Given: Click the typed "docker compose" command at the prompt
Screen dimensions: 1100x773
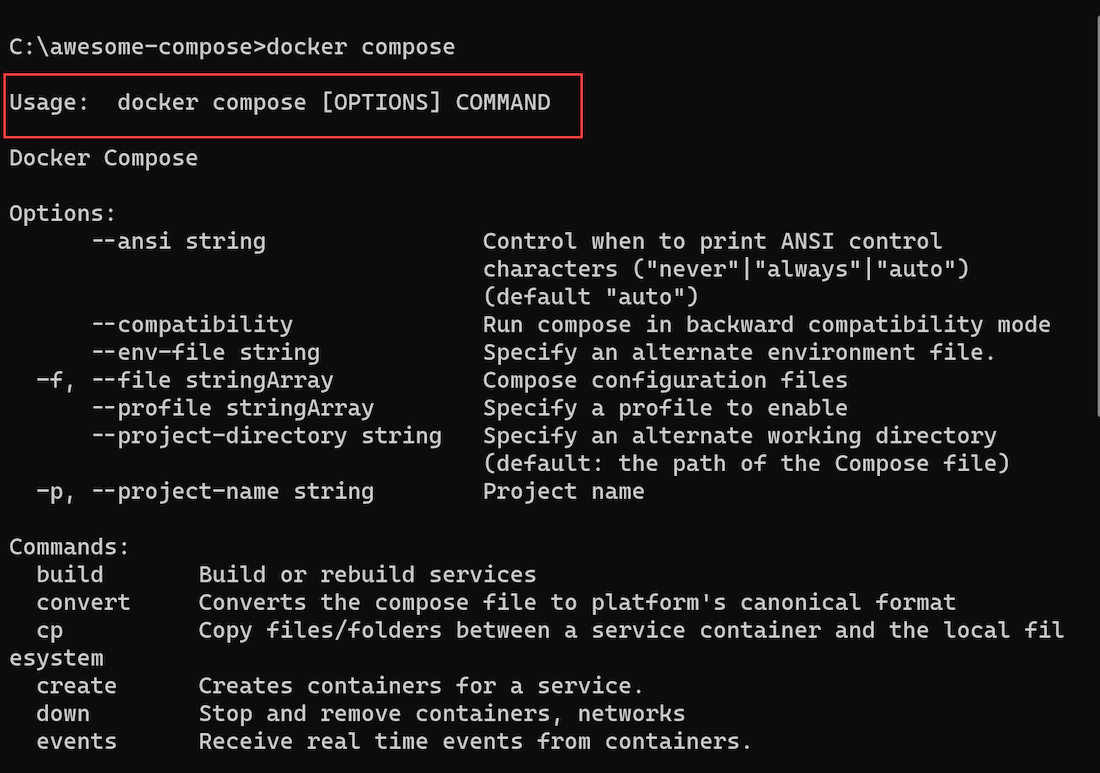Looking at the screenshot, I should click(x=360, y=47).
